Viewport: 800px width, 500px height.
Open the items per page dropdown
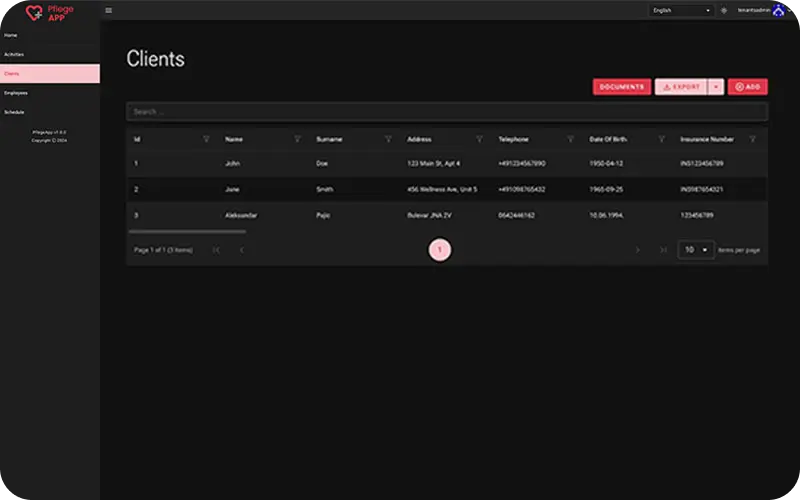696,249
